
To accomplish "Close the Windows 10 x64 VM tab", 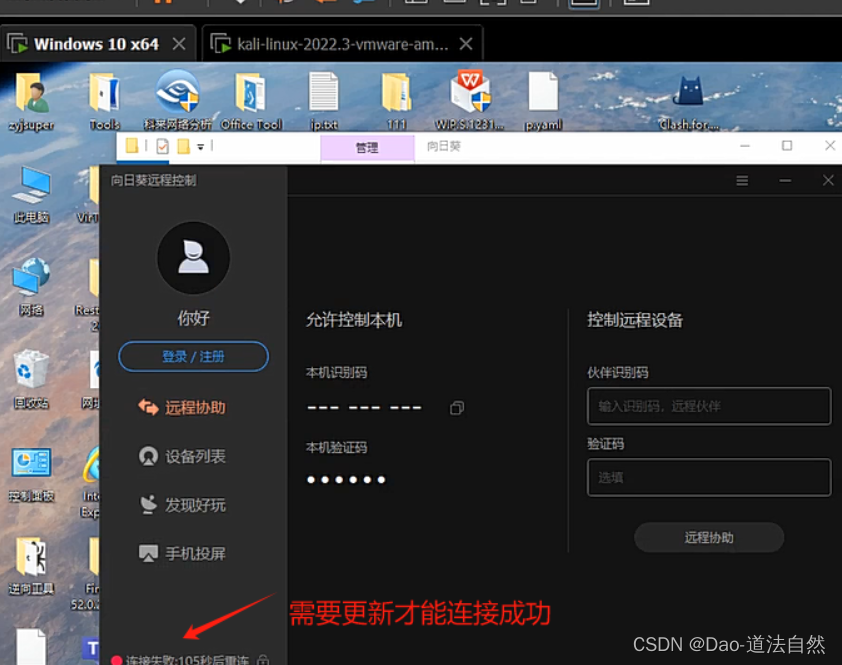I will point(179,44).
